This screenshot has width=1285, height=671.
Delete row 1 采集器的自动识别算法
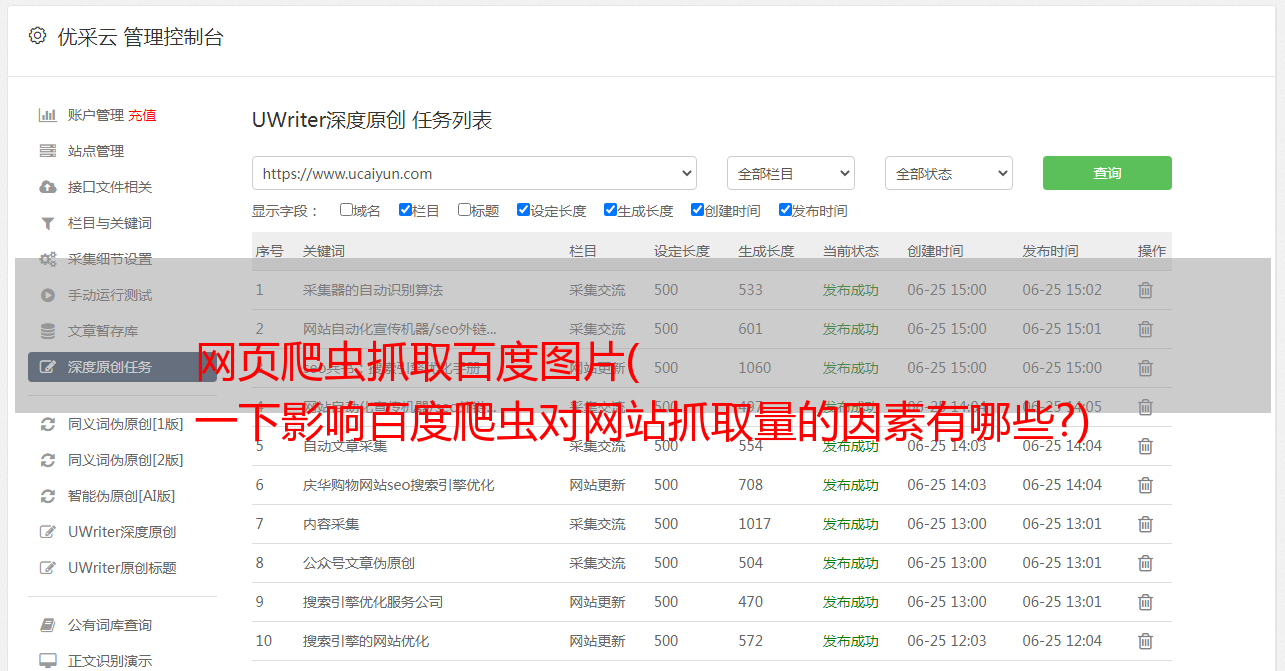tap(1146, 290)
